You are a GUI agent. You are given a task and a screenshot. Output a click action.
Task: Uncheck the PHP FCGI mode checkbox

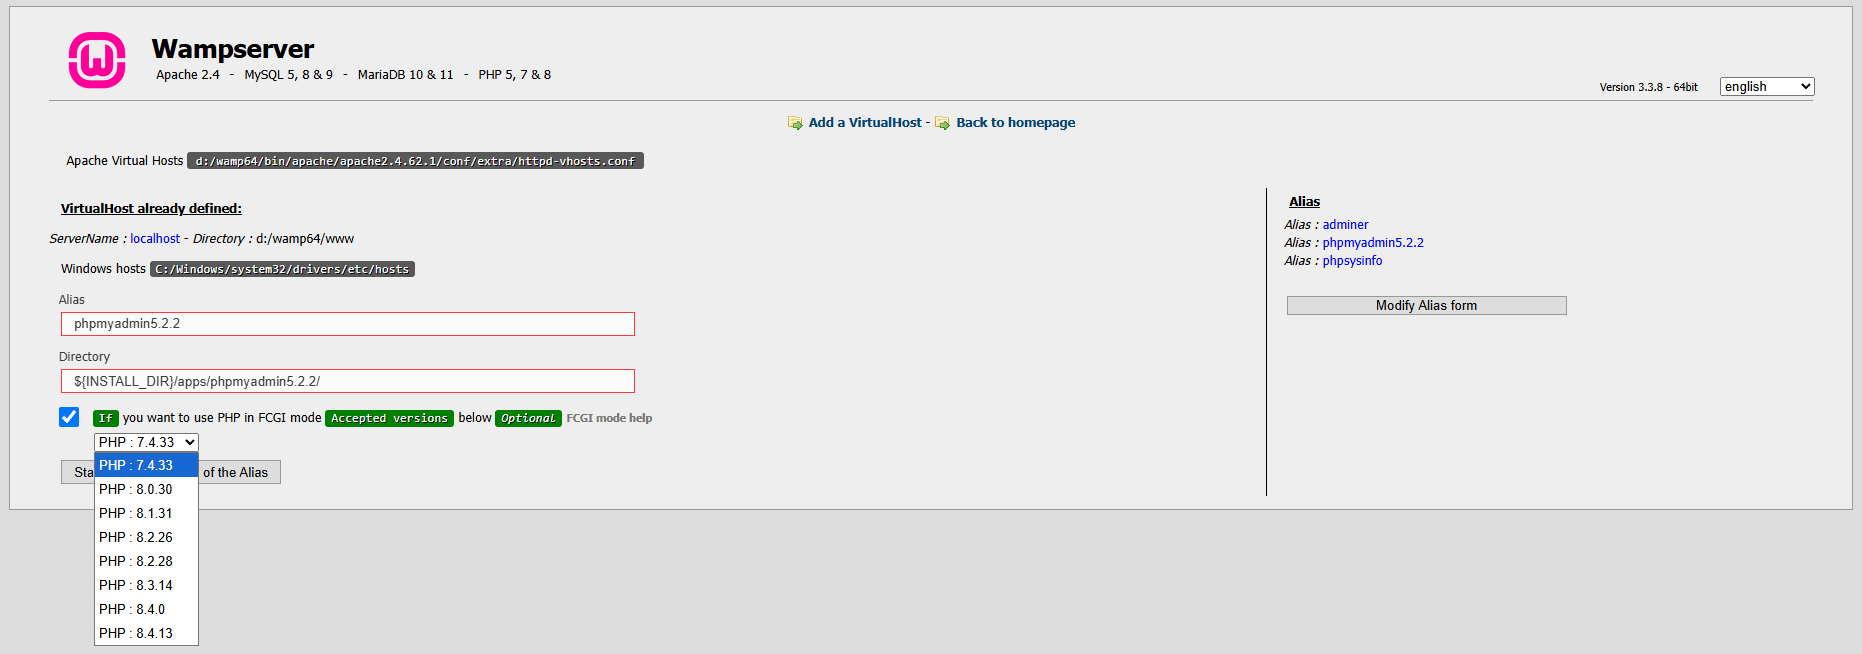[69, 417]
